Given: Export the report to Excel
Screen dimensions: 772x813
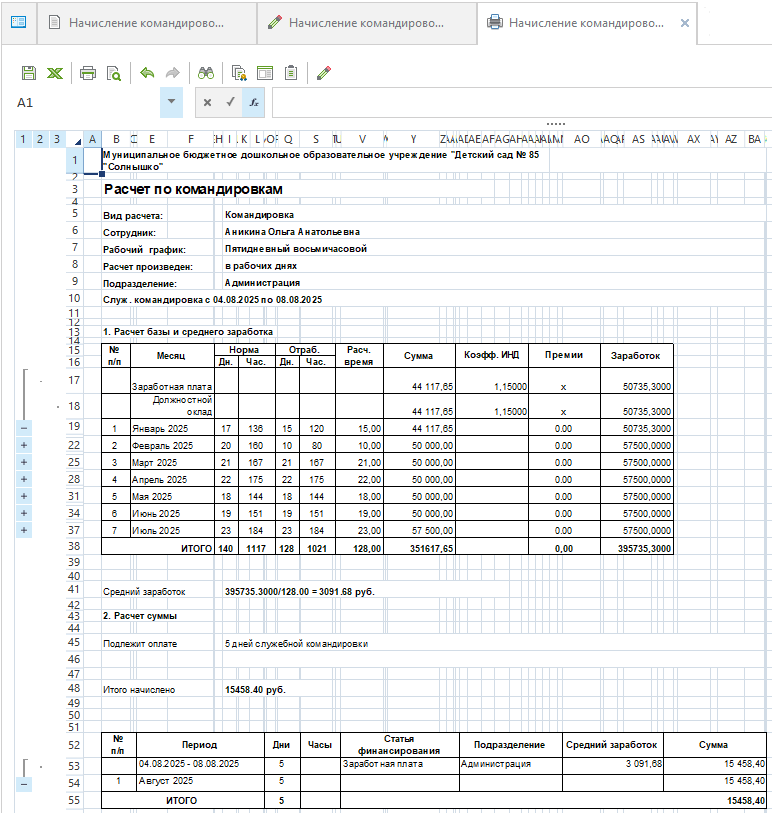Looking at the screenshot, I should click(55, 73).
